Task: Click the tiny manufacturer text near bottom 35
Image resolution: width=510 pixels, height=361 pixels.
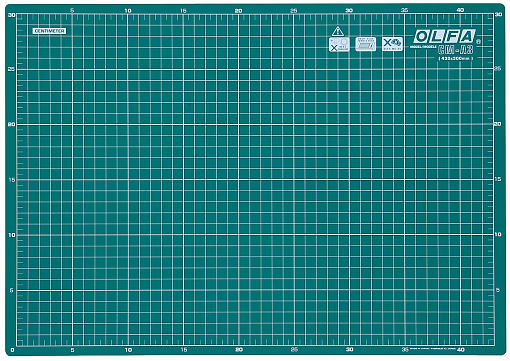Action: (432, 348)
